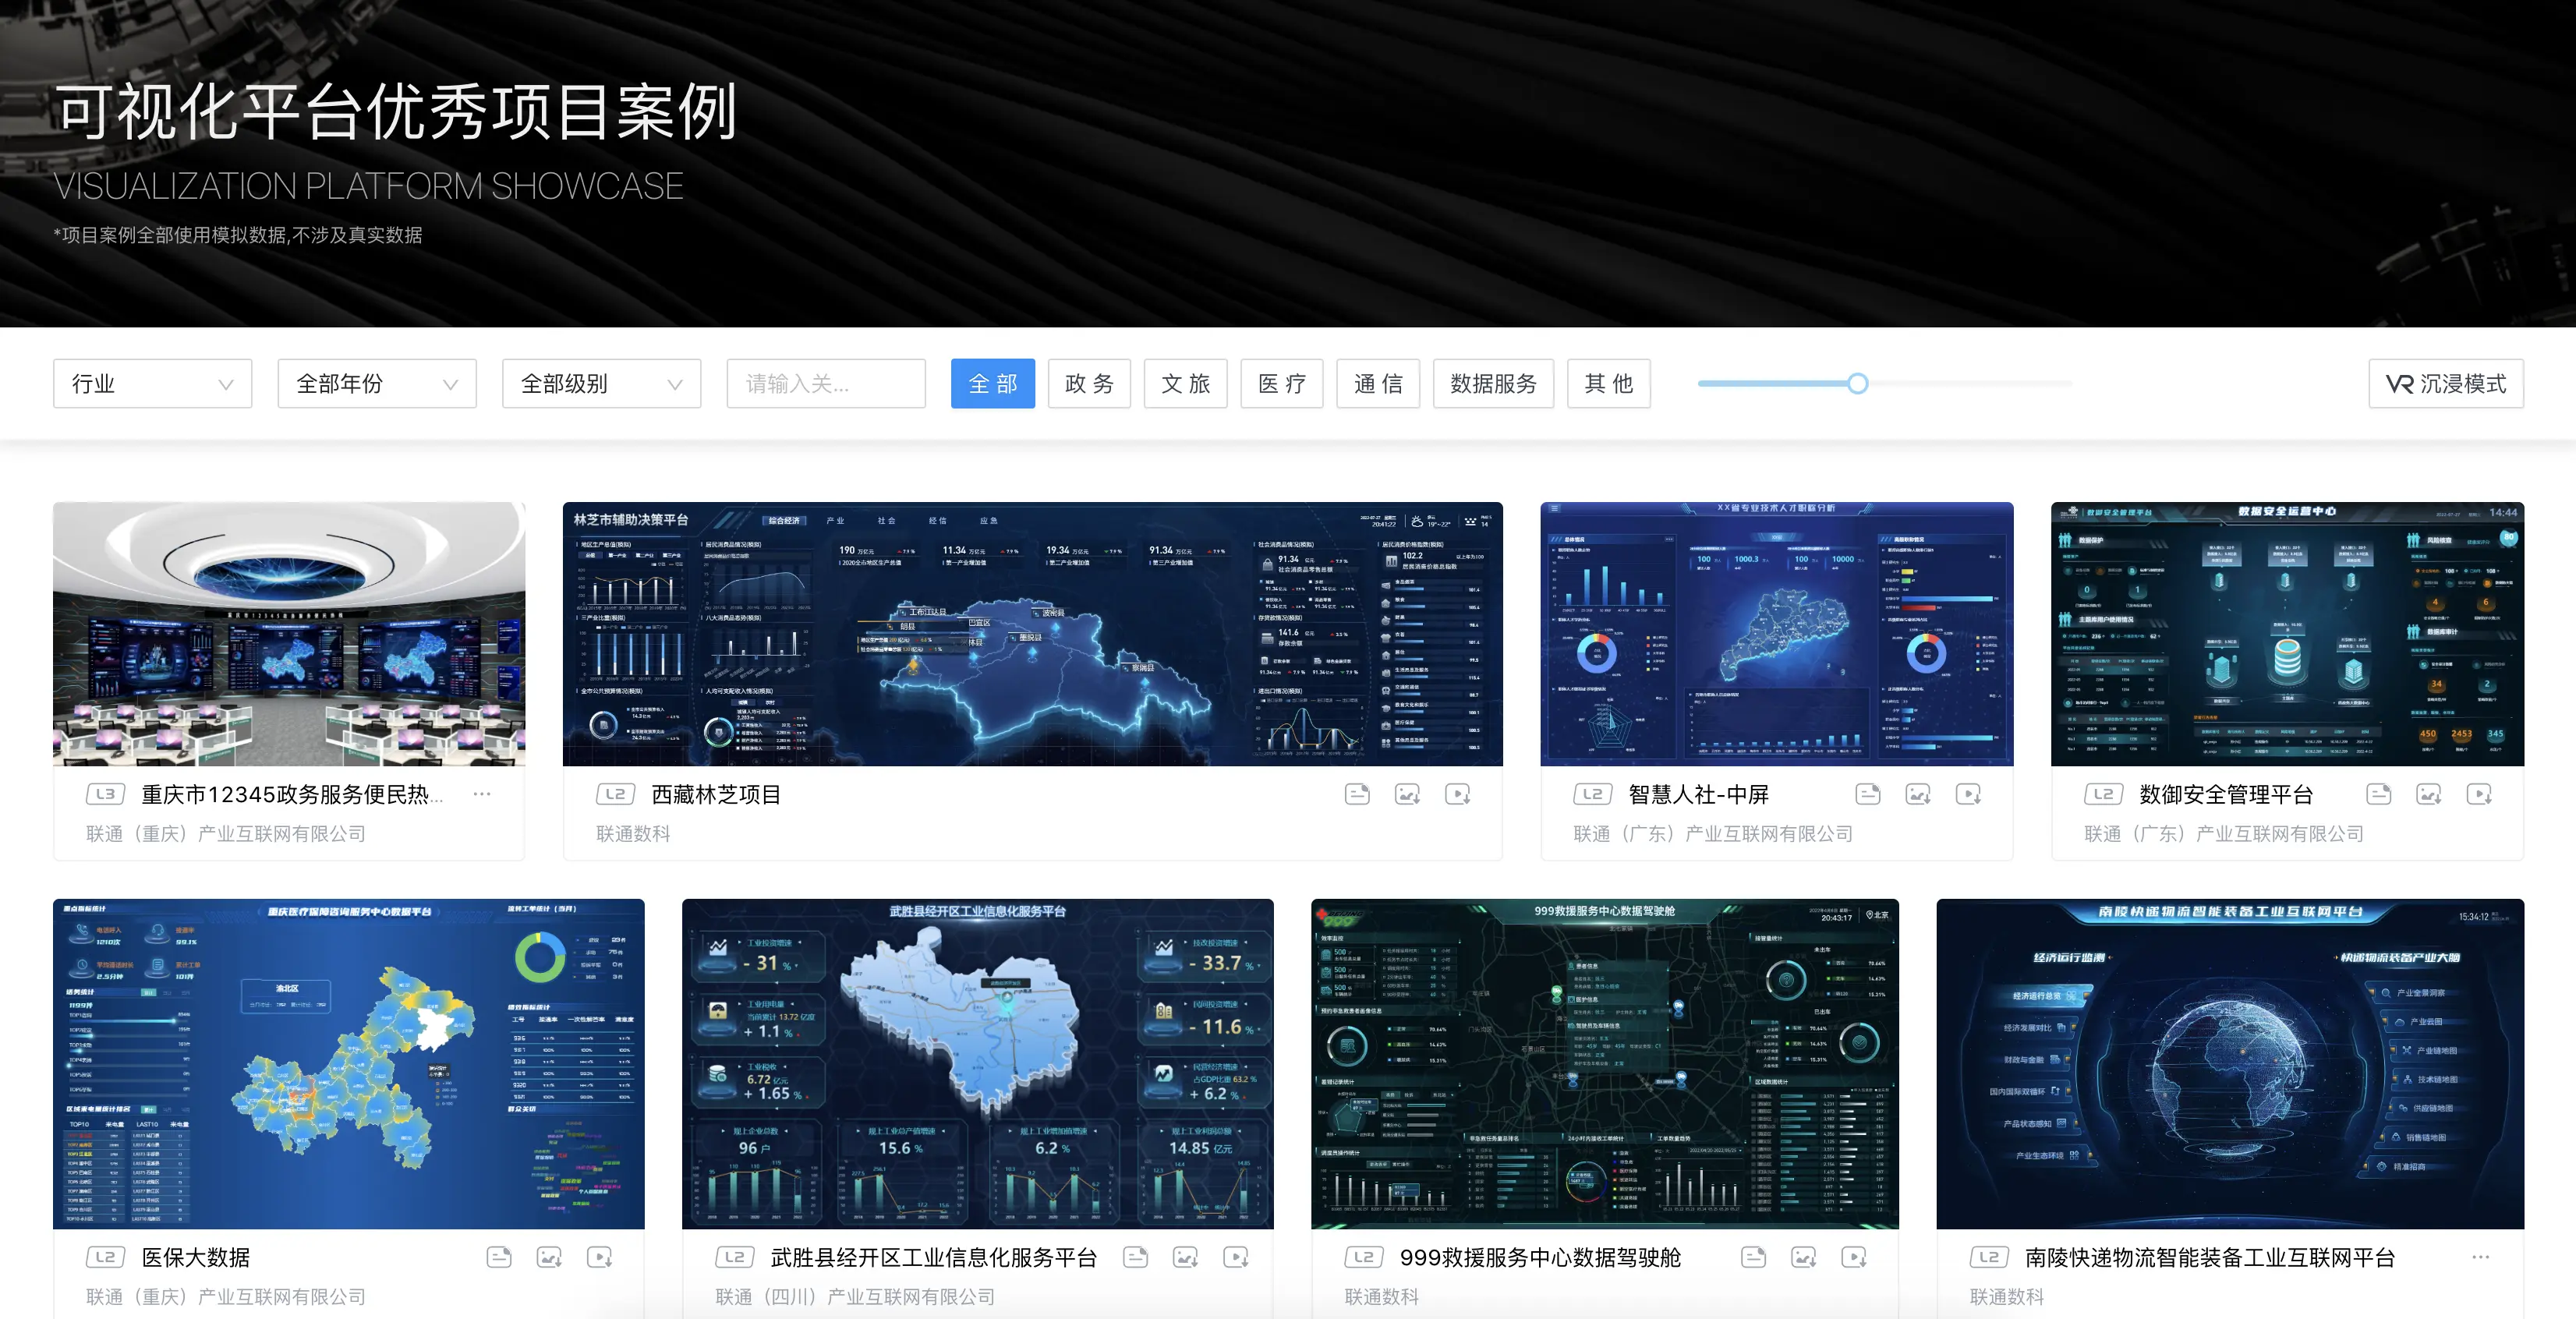Screen dimensions: 2576x1319
Task: Open more options for 南陵快递物流 card
Action: pyautogui.click(x=2480, y=1257)
